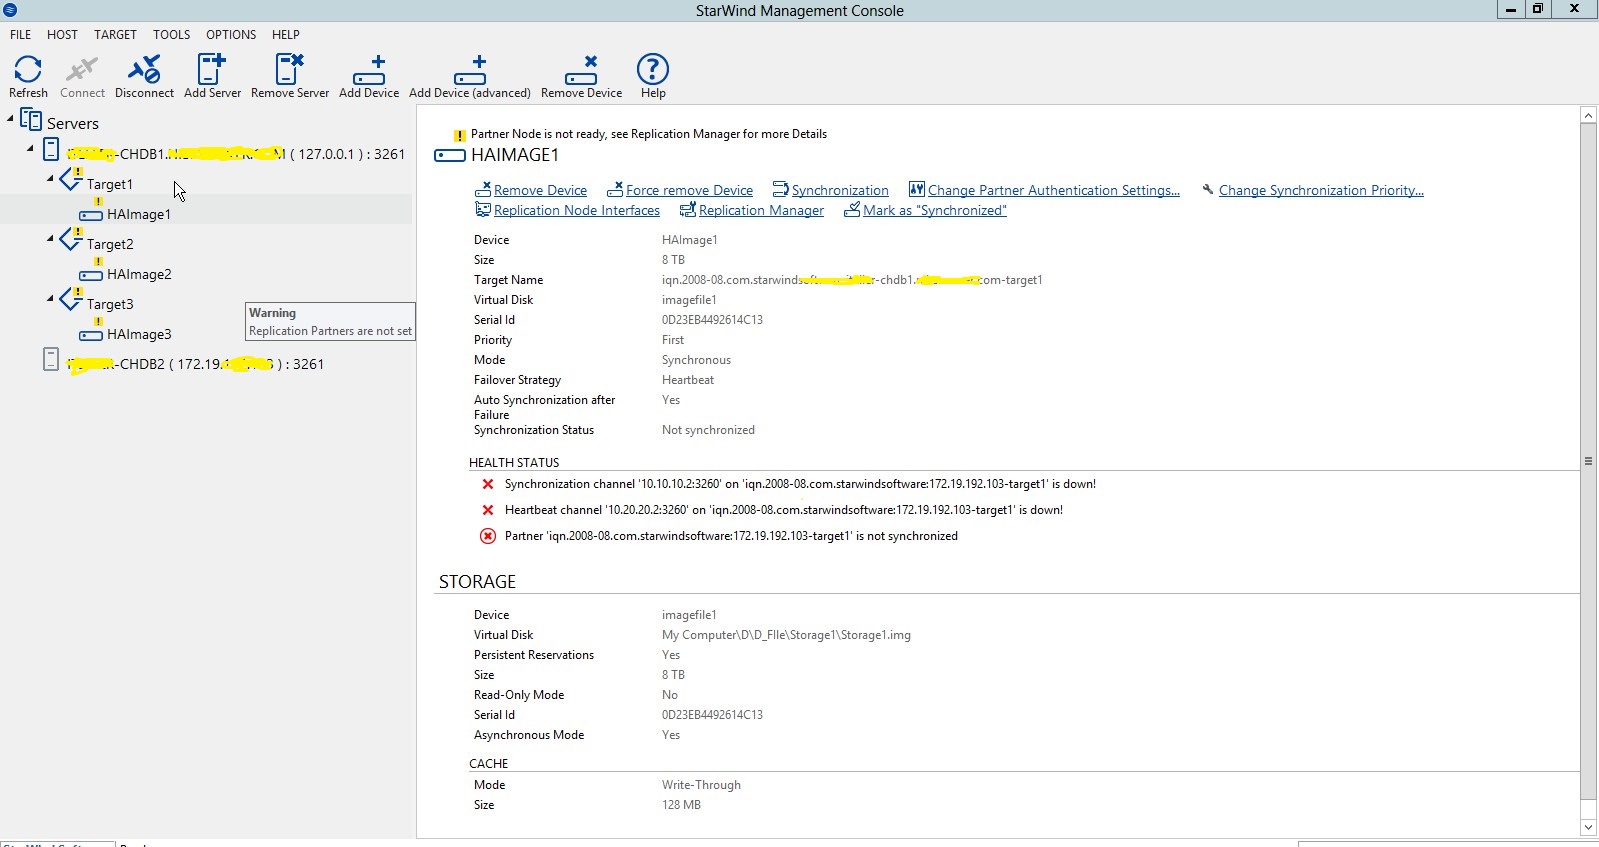Click the CHDB2 server icon in tree
The height and width of the screenshot is (847, 1599).
51,360
